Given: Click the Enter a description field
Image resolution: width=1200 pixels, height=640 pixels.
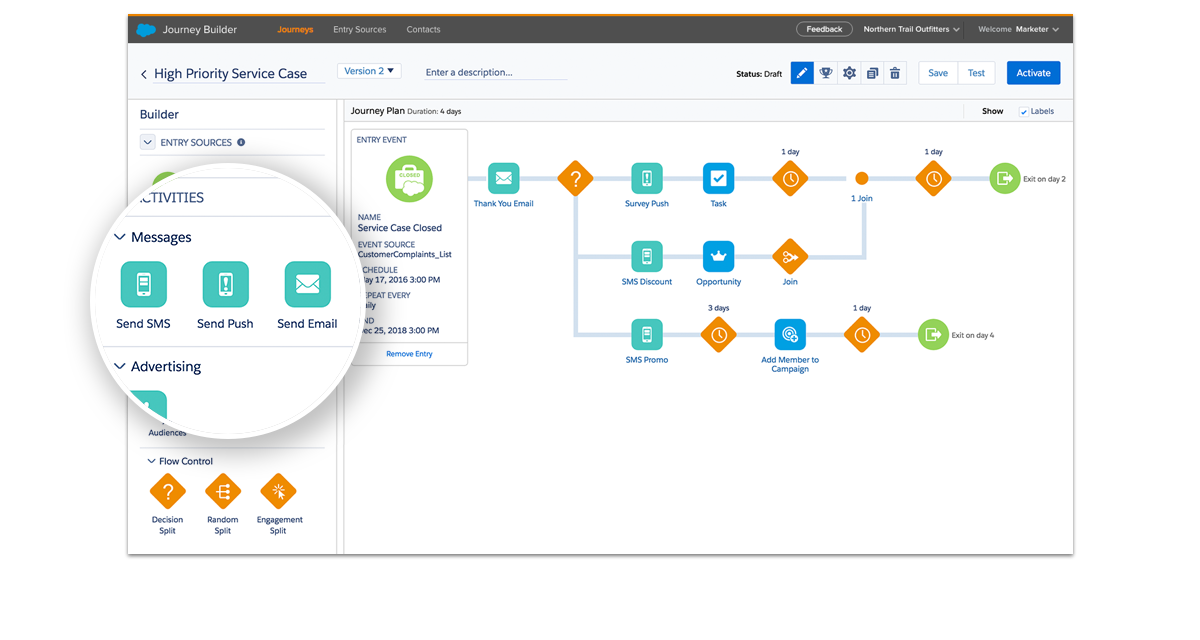Looking at the screenshot, I should pyautogui.click(x=495, y=73).
